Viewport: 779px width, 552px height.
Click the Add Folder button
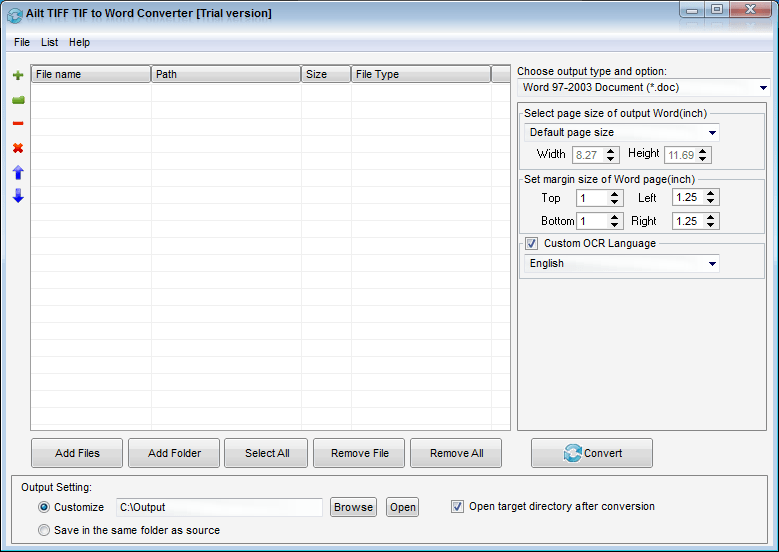(x=174, y=453)
